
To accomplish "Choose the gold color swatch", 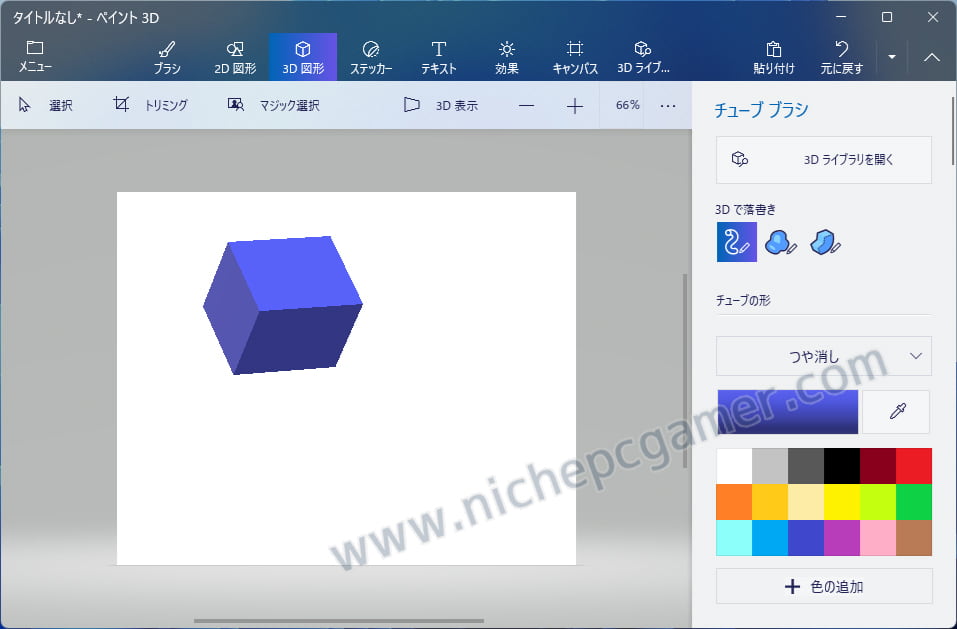I will click(x=770, y=502).
